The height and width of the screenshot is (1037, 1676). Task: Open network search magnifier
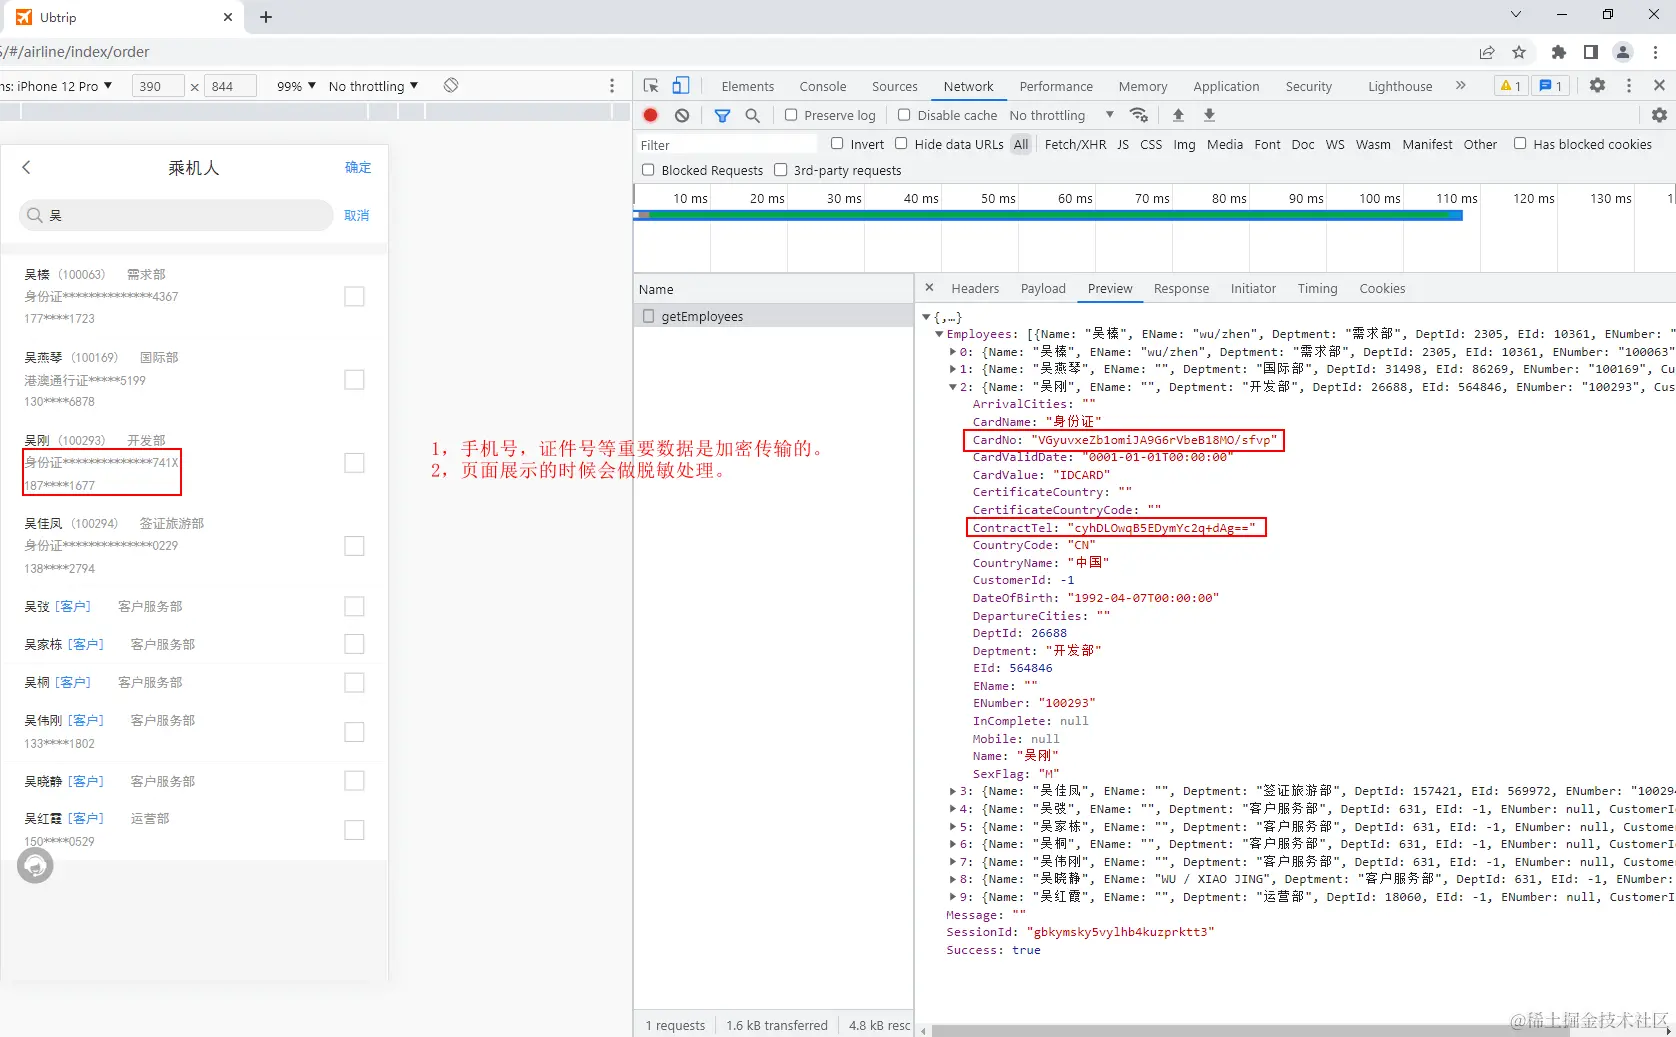click(x=753, y=115)
